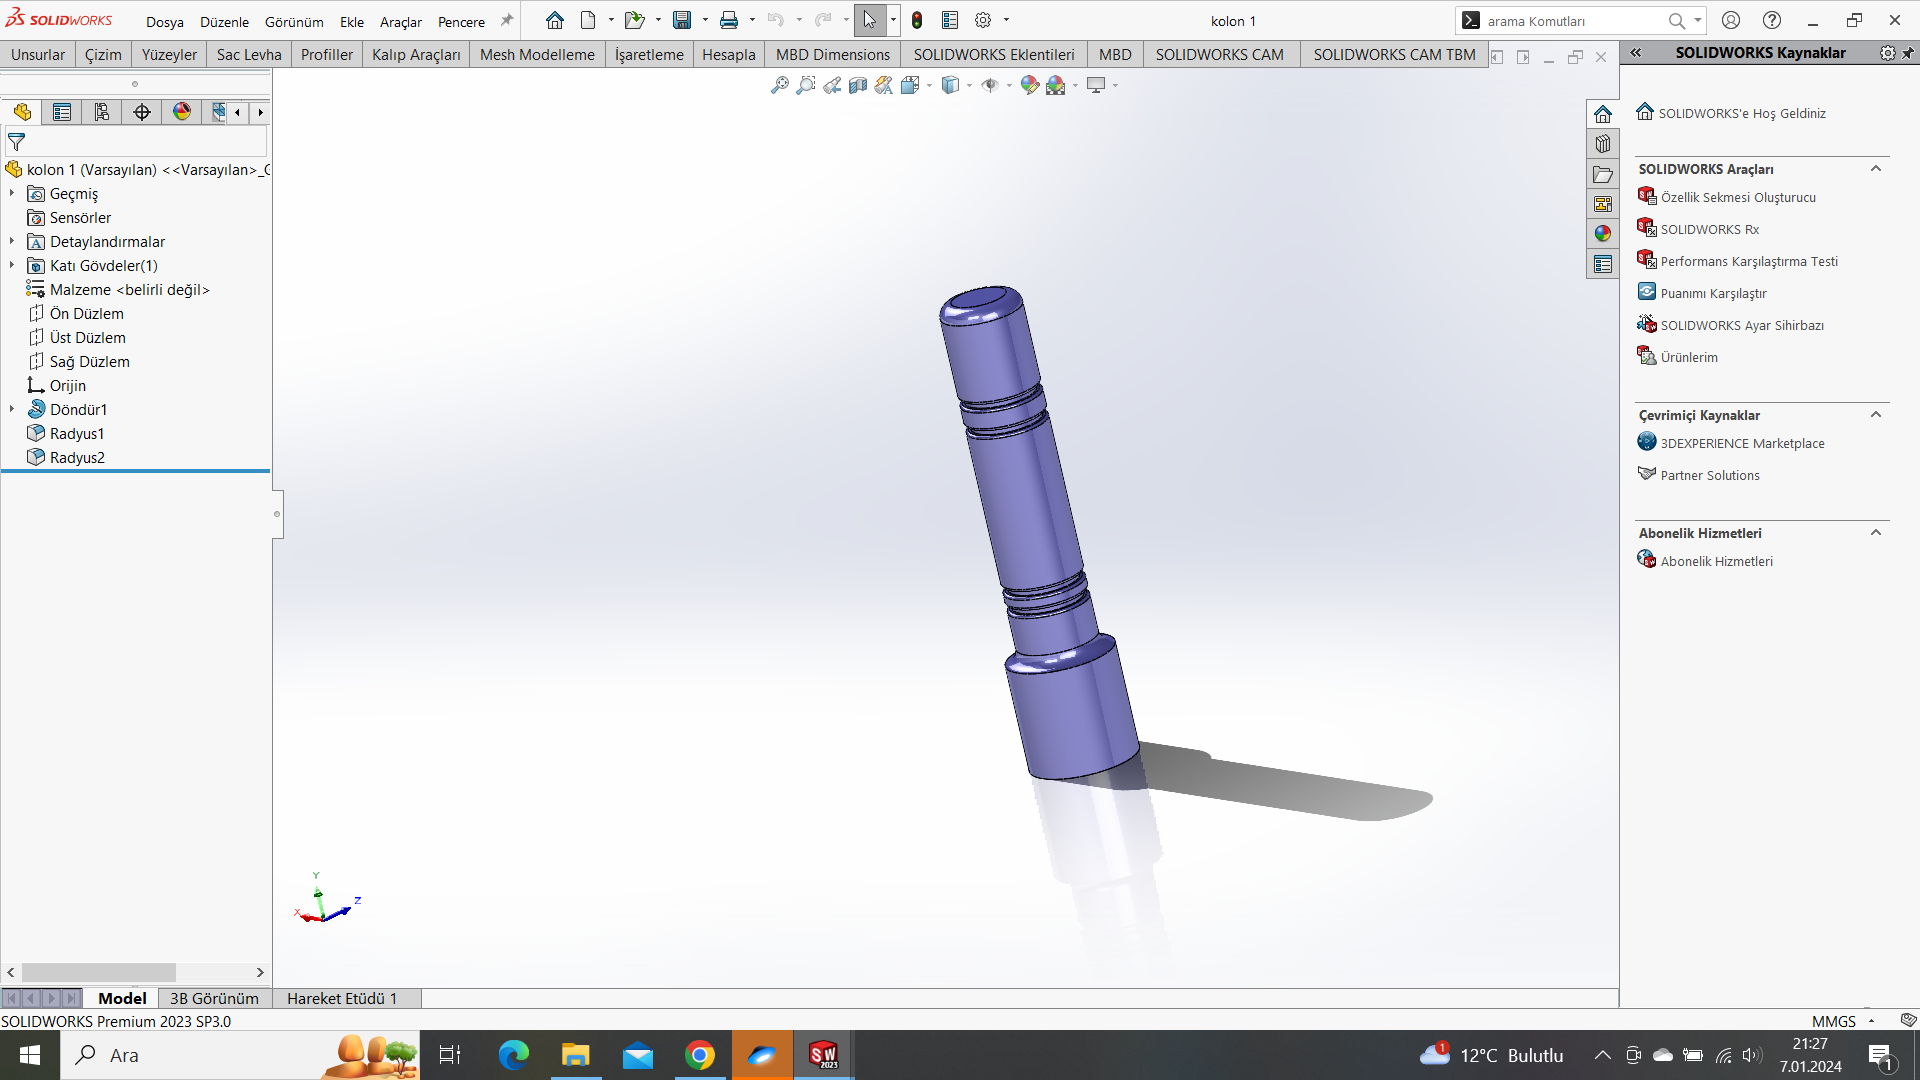Click the SOLIDWORKS Rx link
The height and width of the screenshot is (1080, 1920).
point(1709,229)
